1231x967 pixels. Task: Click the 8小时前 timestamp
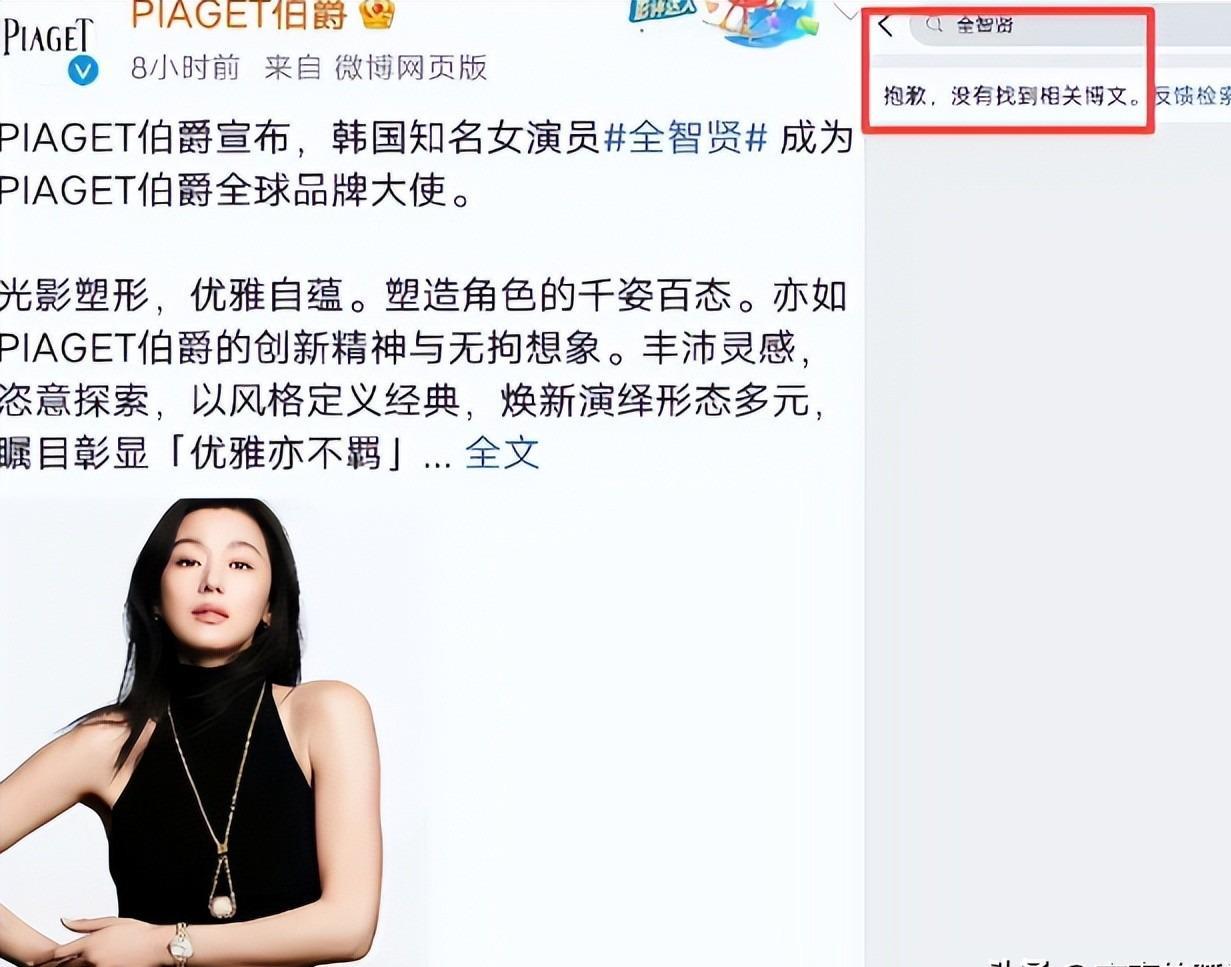pyautogui.click(x=185, y=67)
